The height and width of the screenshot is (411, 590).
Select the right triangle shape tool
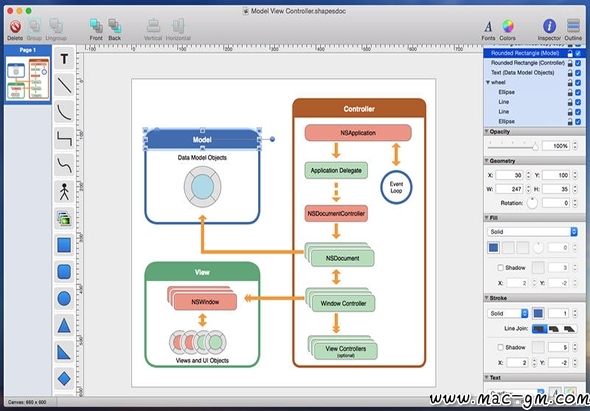tap(64, 352)
